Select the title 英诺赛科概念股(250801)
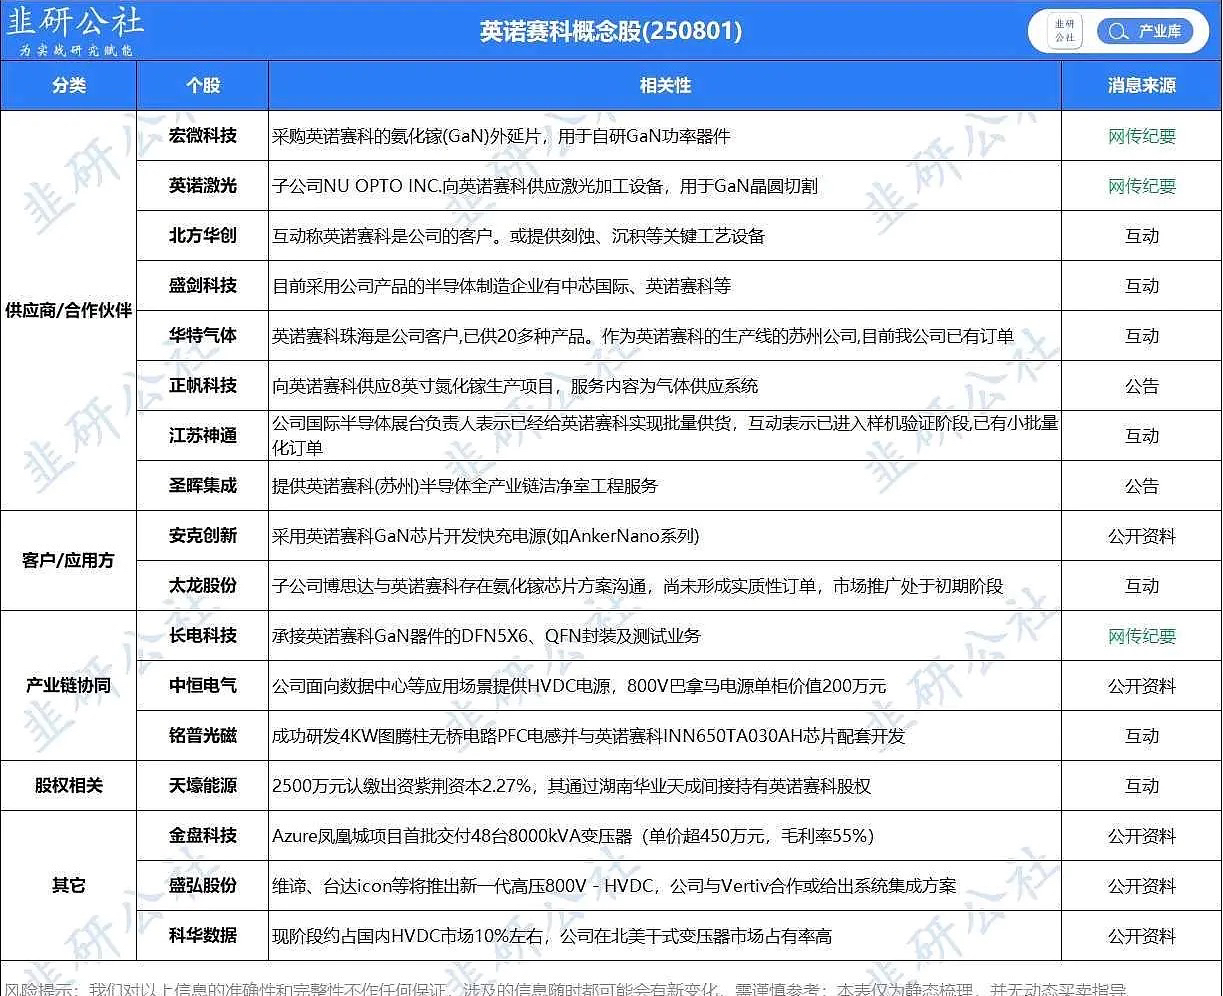Viewport: 1223px width, 996px height. 610,31
